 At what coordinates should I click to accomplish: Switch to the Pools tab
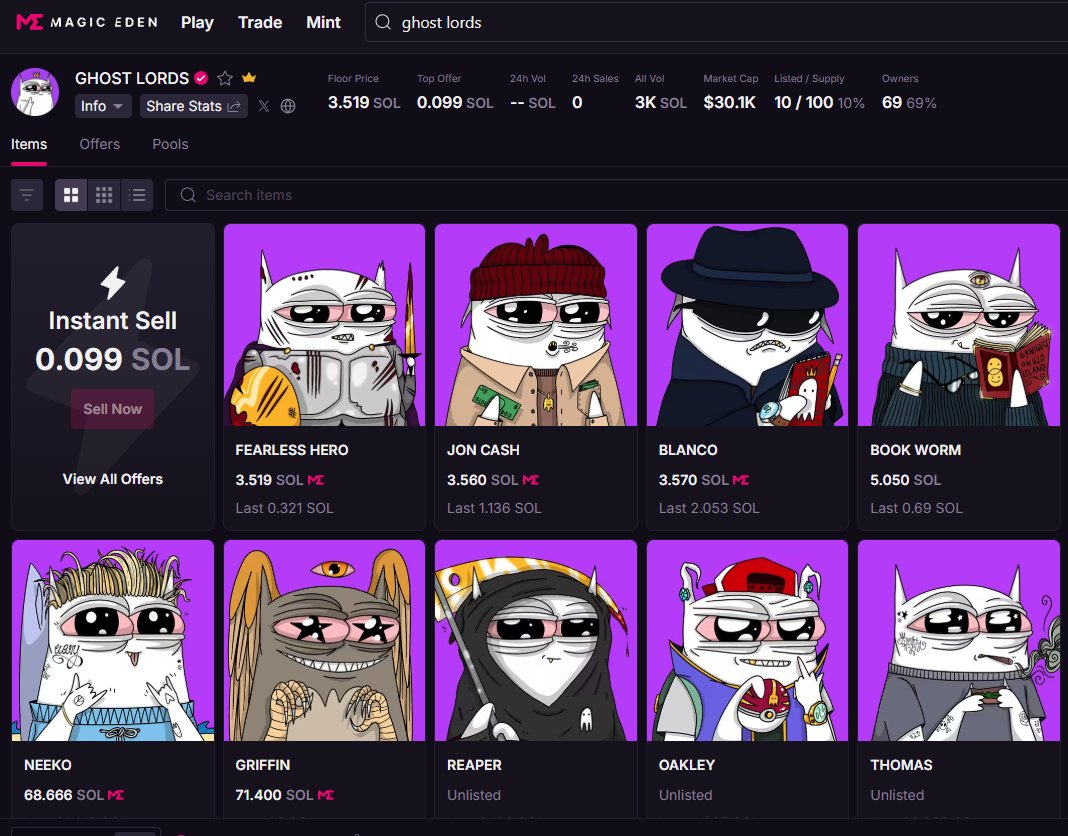[170, 144]
